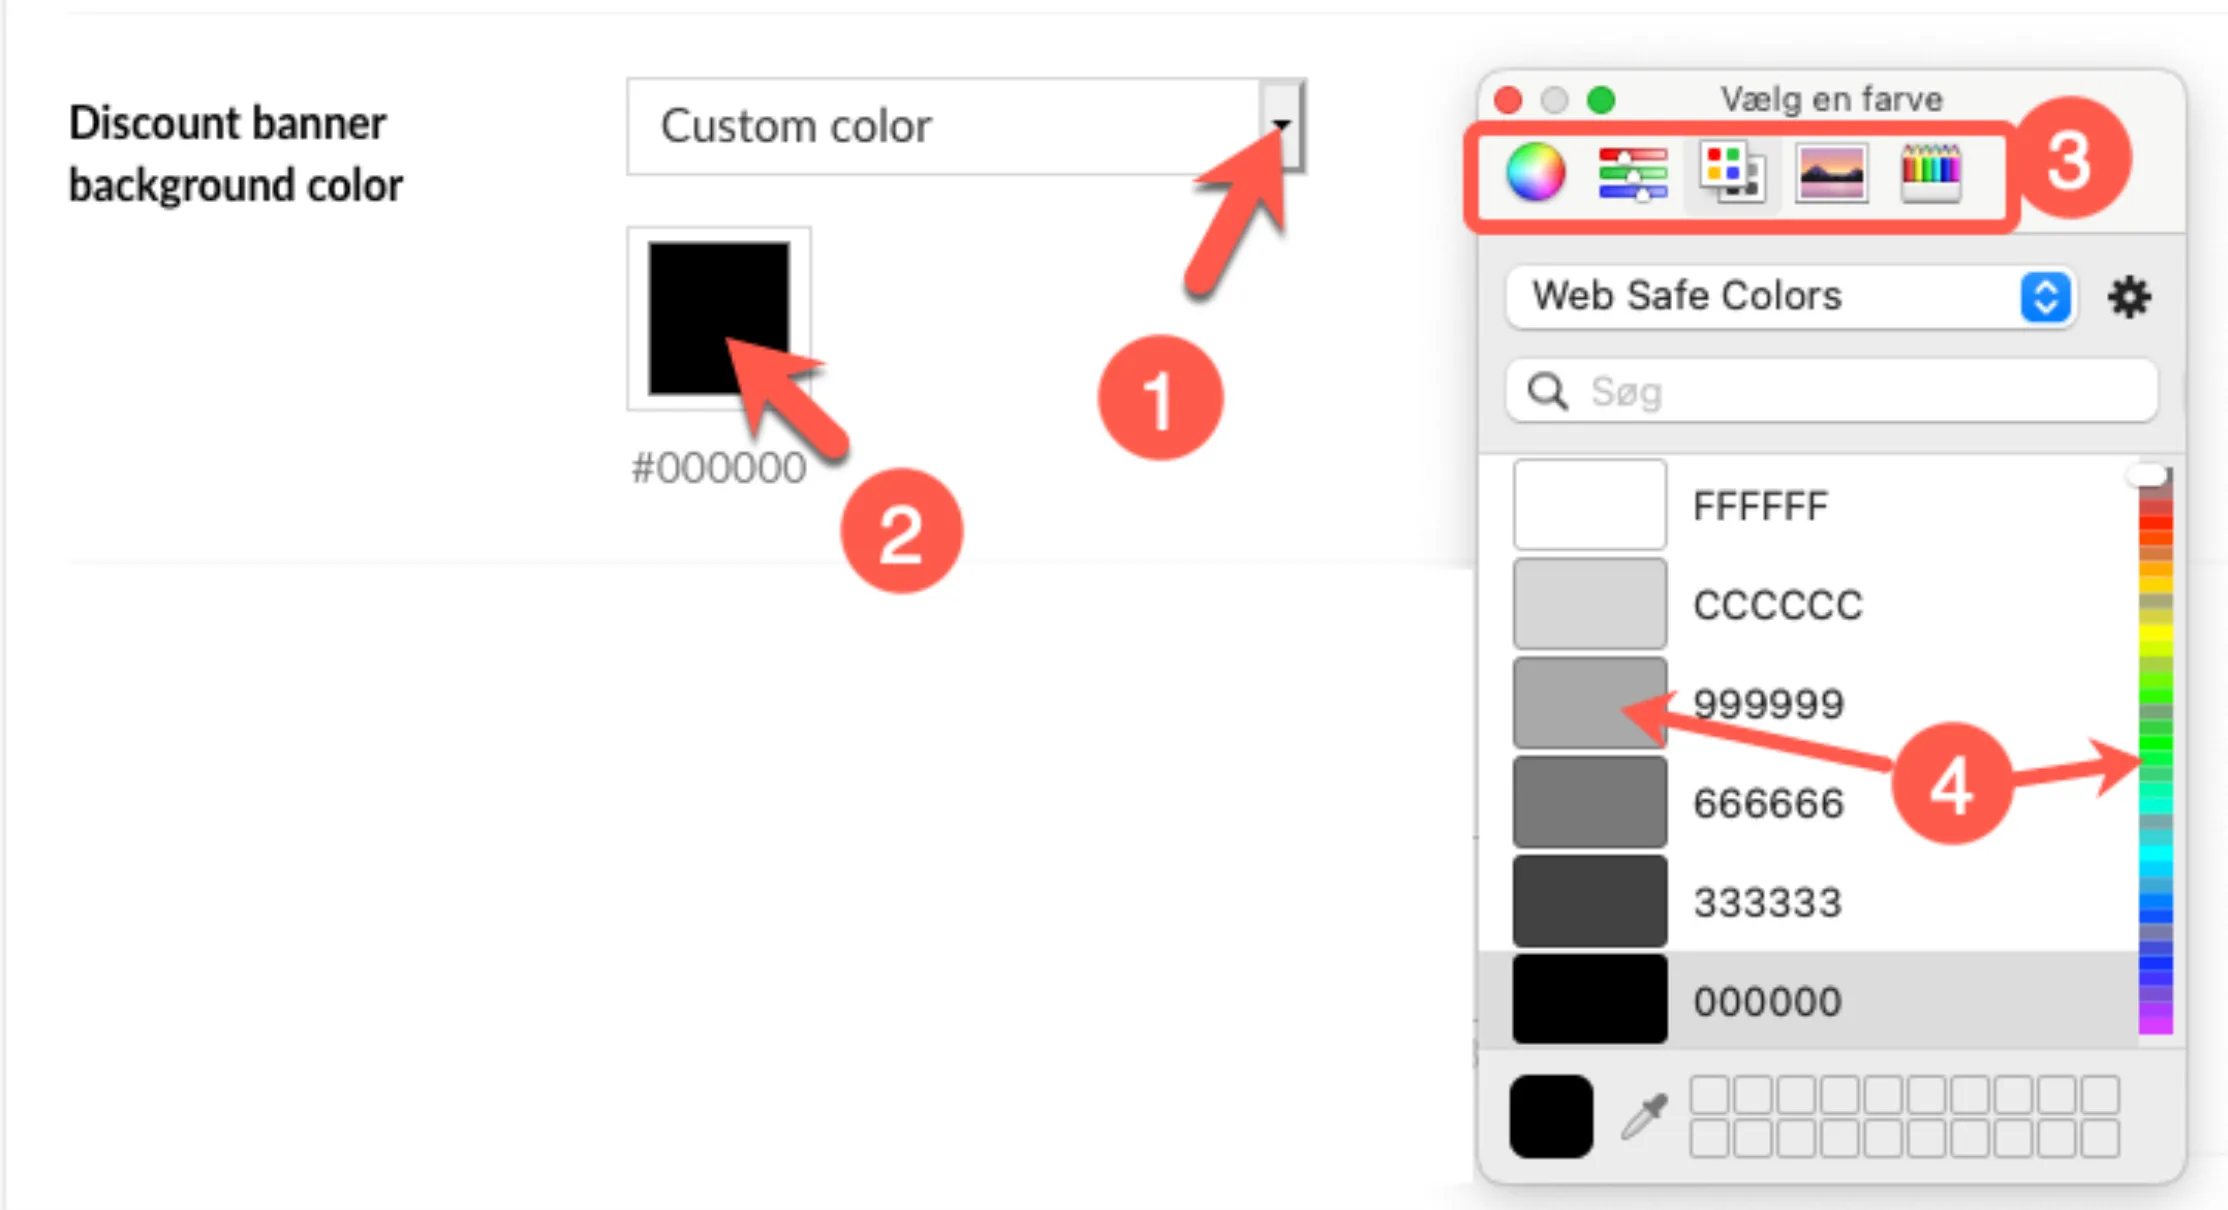Screen dimensions: 2228x1210
Task: Switch to the pencils color tab
Action: click(x=1930, y=173)
